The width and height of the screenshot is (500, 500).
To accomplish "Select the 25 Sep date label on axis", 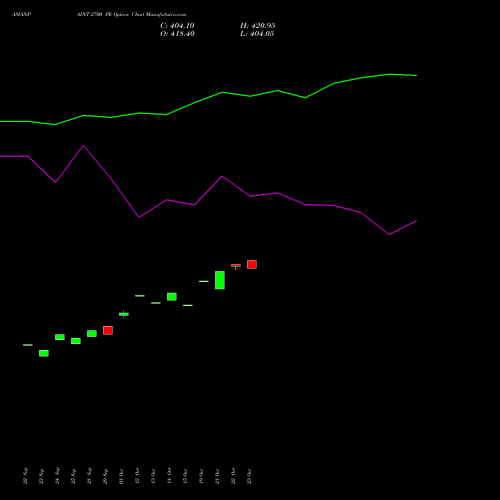I will coord(73,476).
